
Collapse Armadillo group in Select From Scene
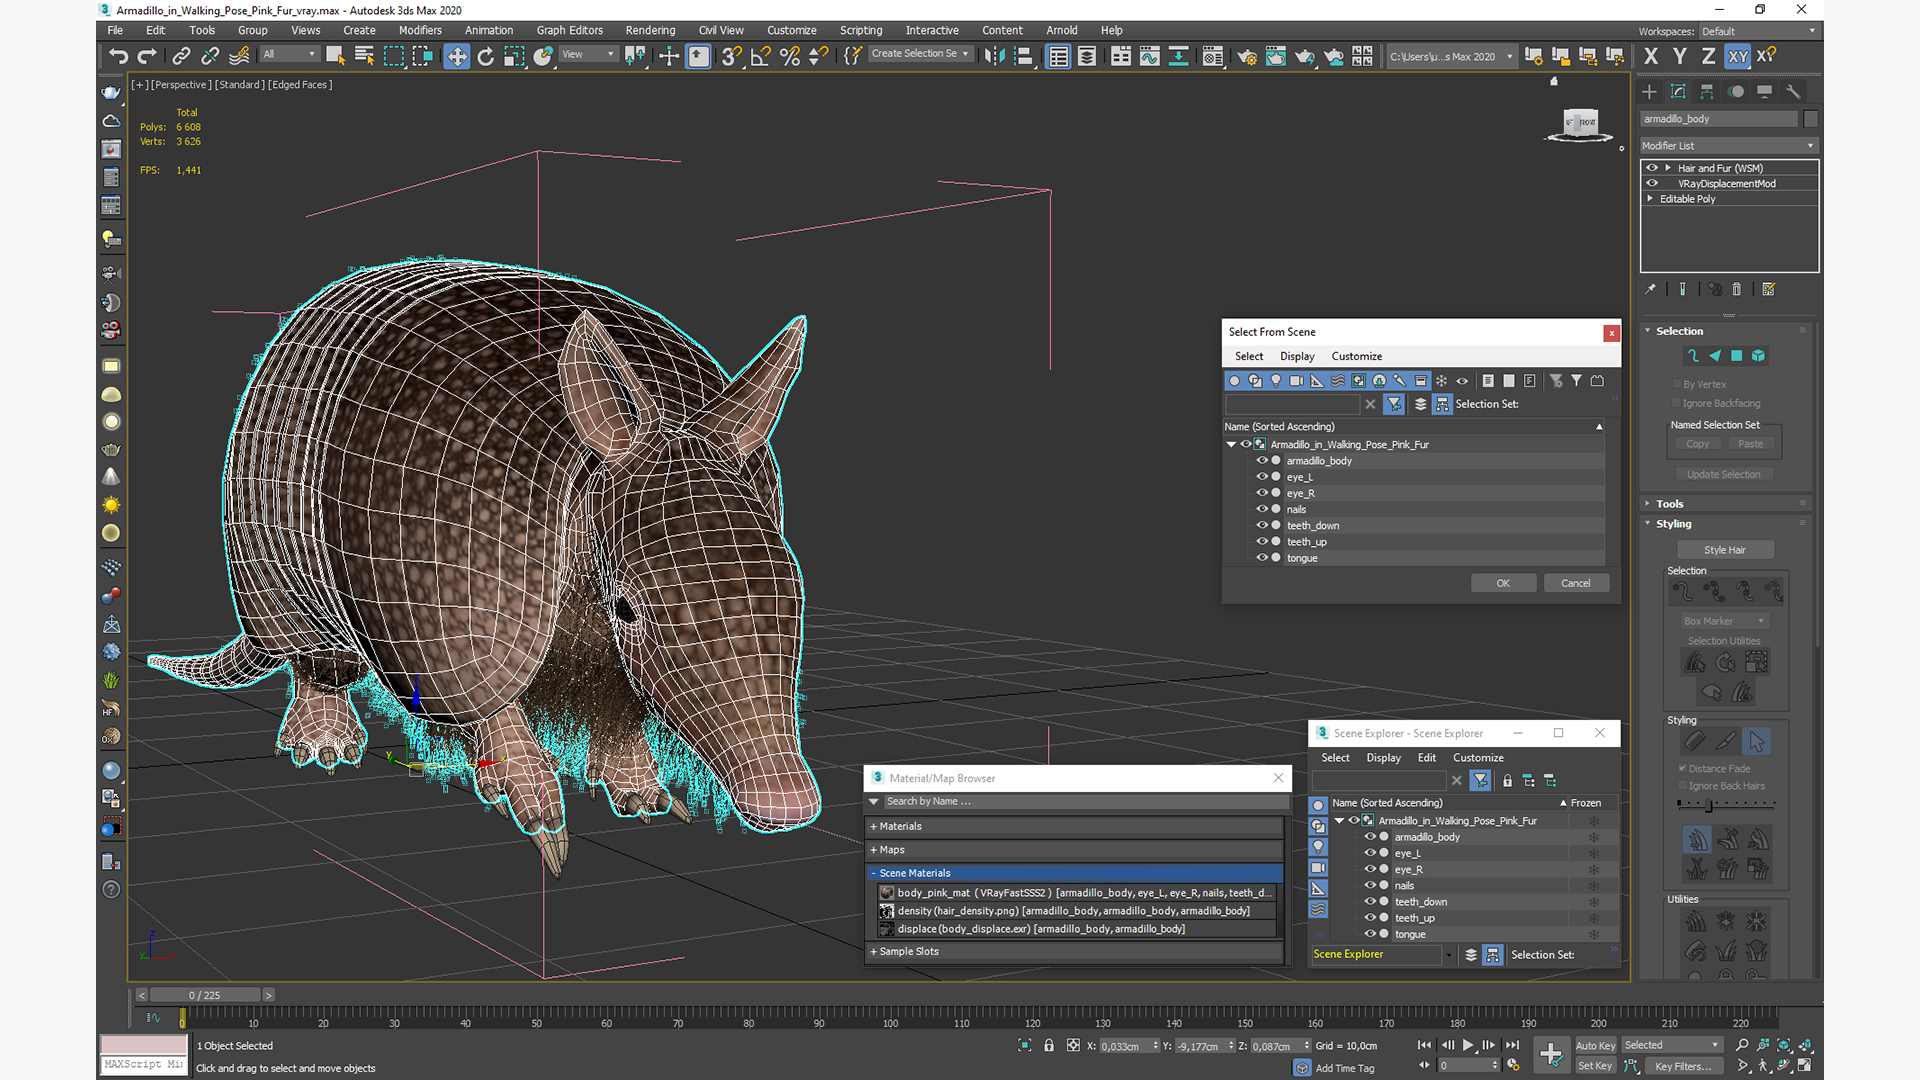pos(1231,444)
